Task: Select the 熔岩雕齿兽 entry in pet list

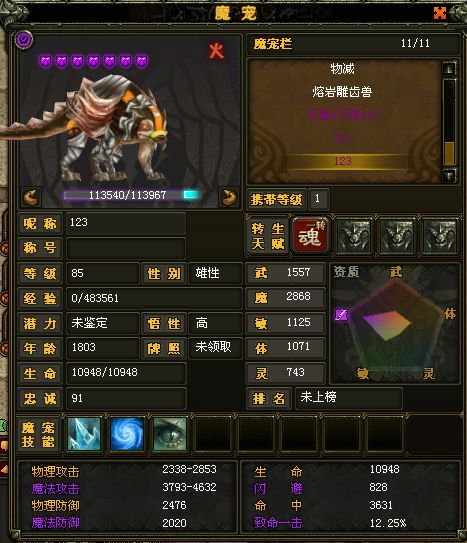Action: [x=342, y=92]
